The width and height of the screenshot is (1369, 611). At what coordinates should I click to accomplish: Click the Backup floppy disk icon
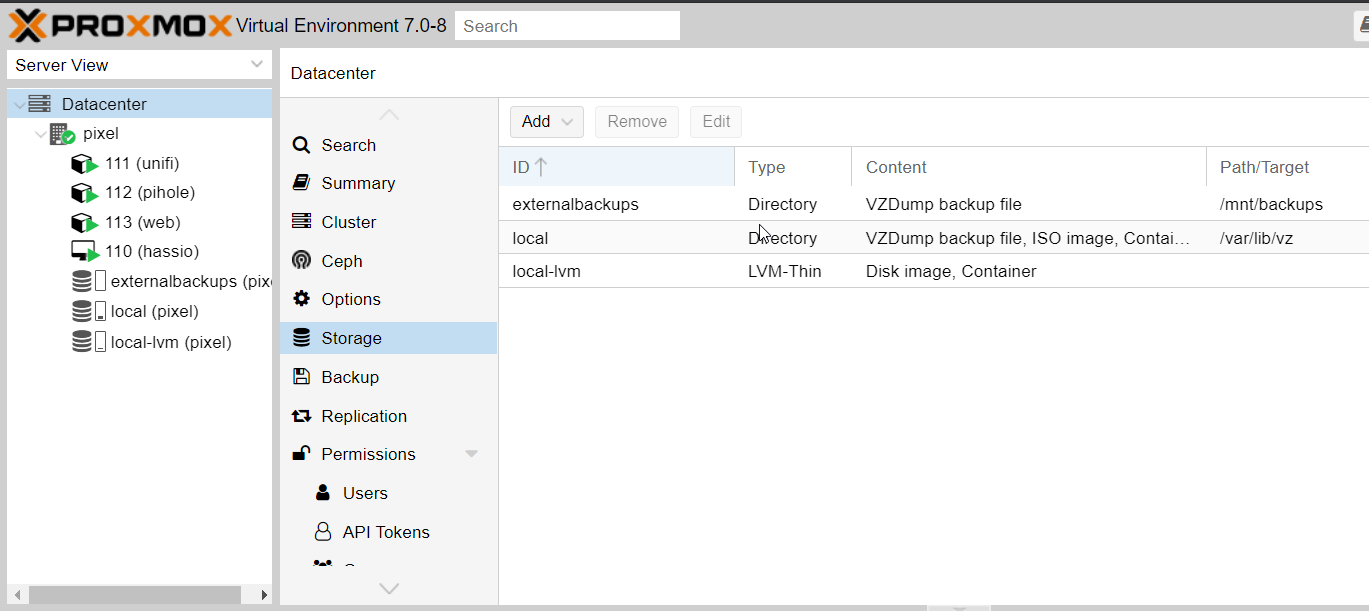click(x=301, y=377)
